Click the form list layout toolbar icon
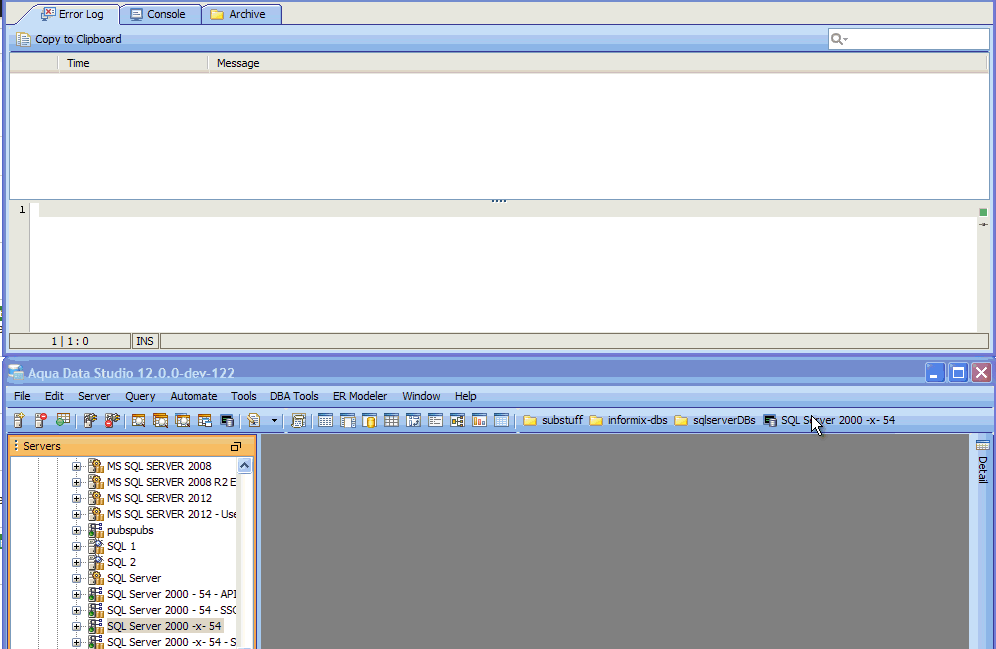This screenshot has width=996, height=649. point(435,420)
